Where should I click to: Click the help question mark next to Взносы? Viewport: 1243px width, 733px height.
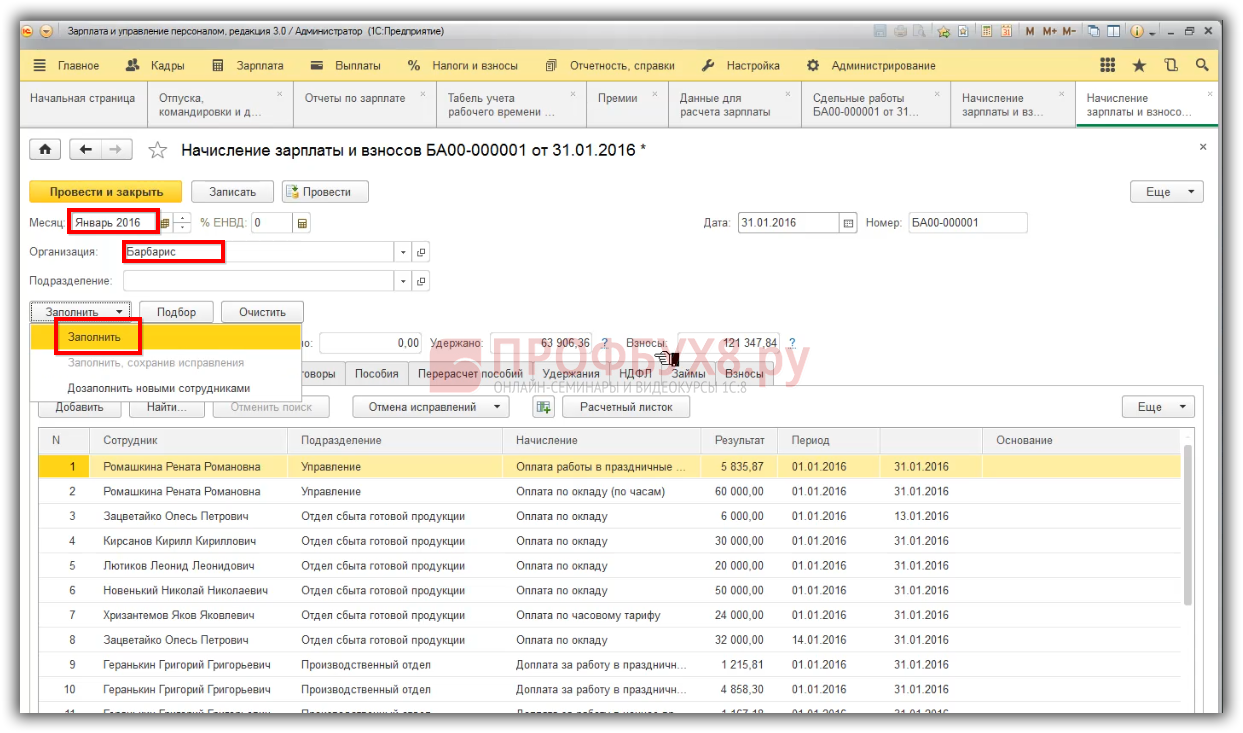tap(792, 343)
